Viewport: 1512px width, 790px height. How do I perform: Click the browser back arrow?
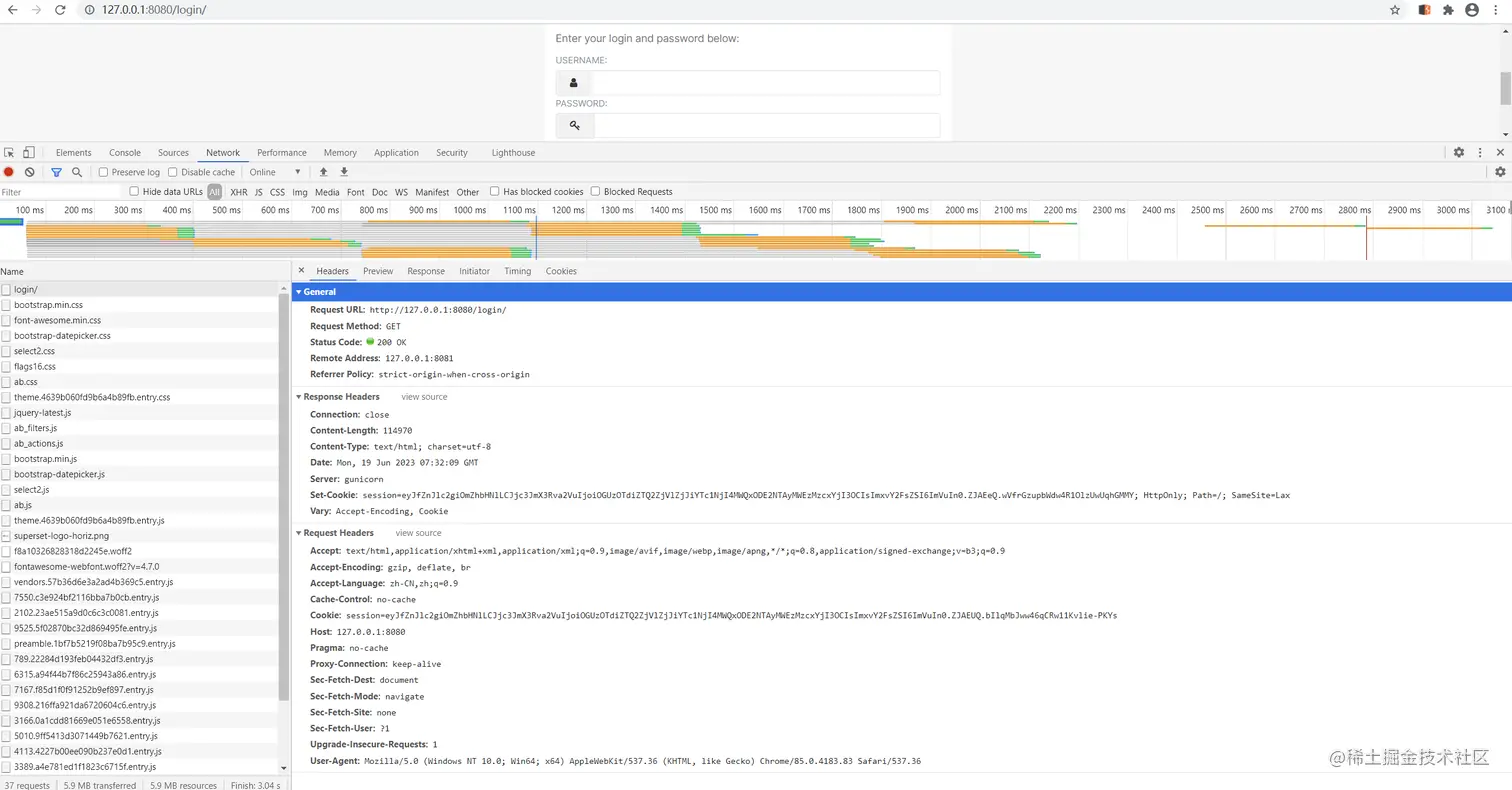[12, 9]
